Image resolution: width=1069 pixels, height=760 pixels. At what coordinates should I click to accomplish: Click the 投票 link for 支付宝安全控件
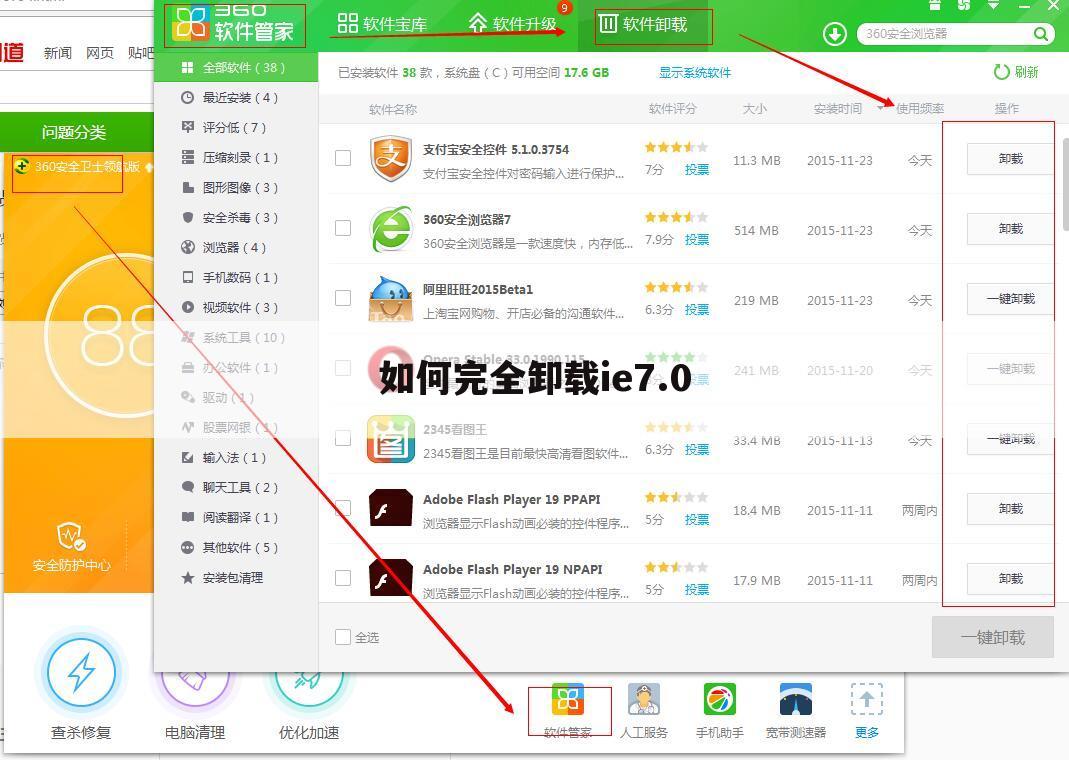point(697,170)
